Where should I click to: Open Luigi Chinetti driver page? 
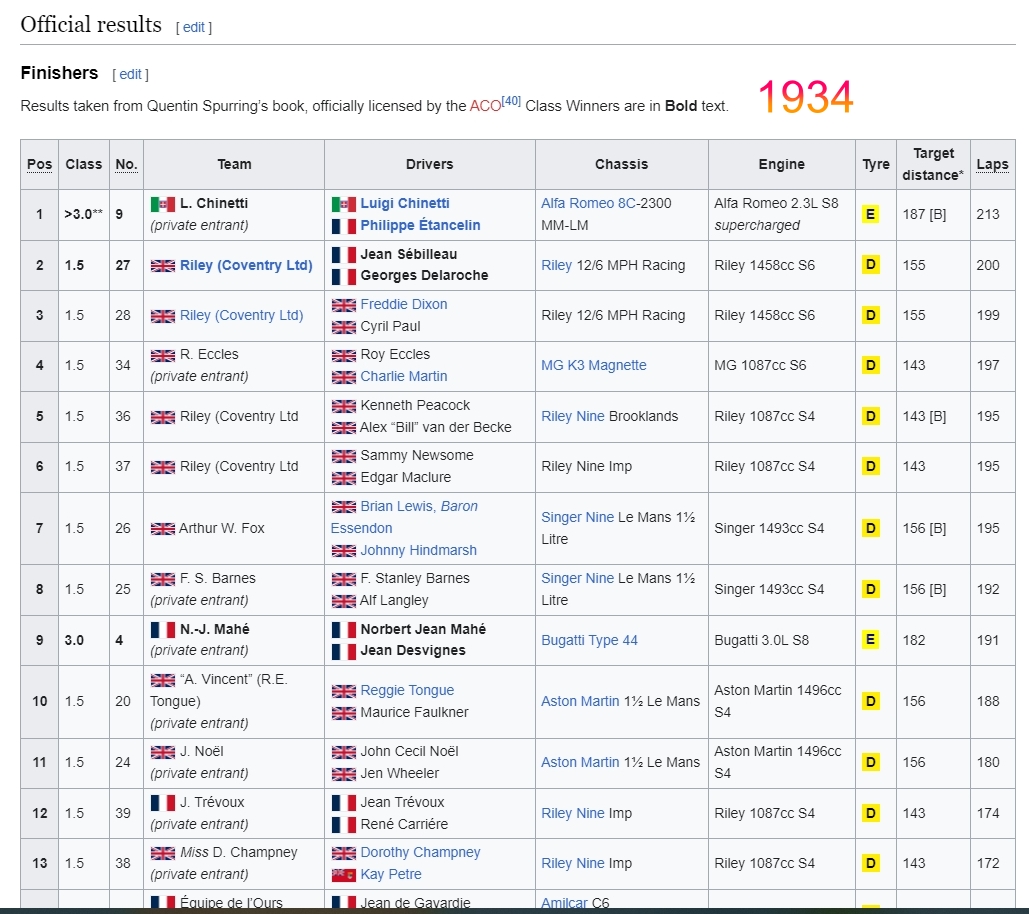(404, 203)
